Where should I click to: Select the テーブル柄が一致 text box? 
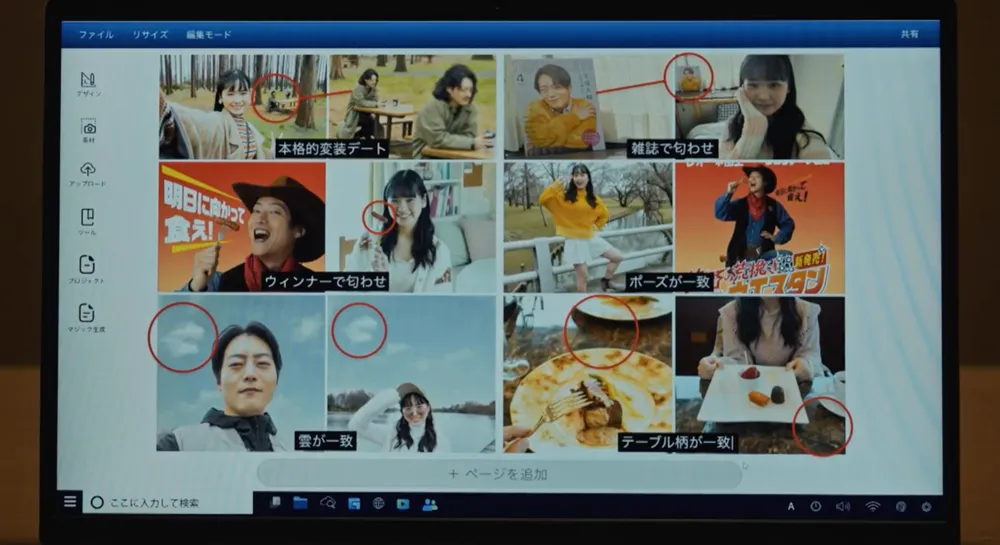point(676,441)
